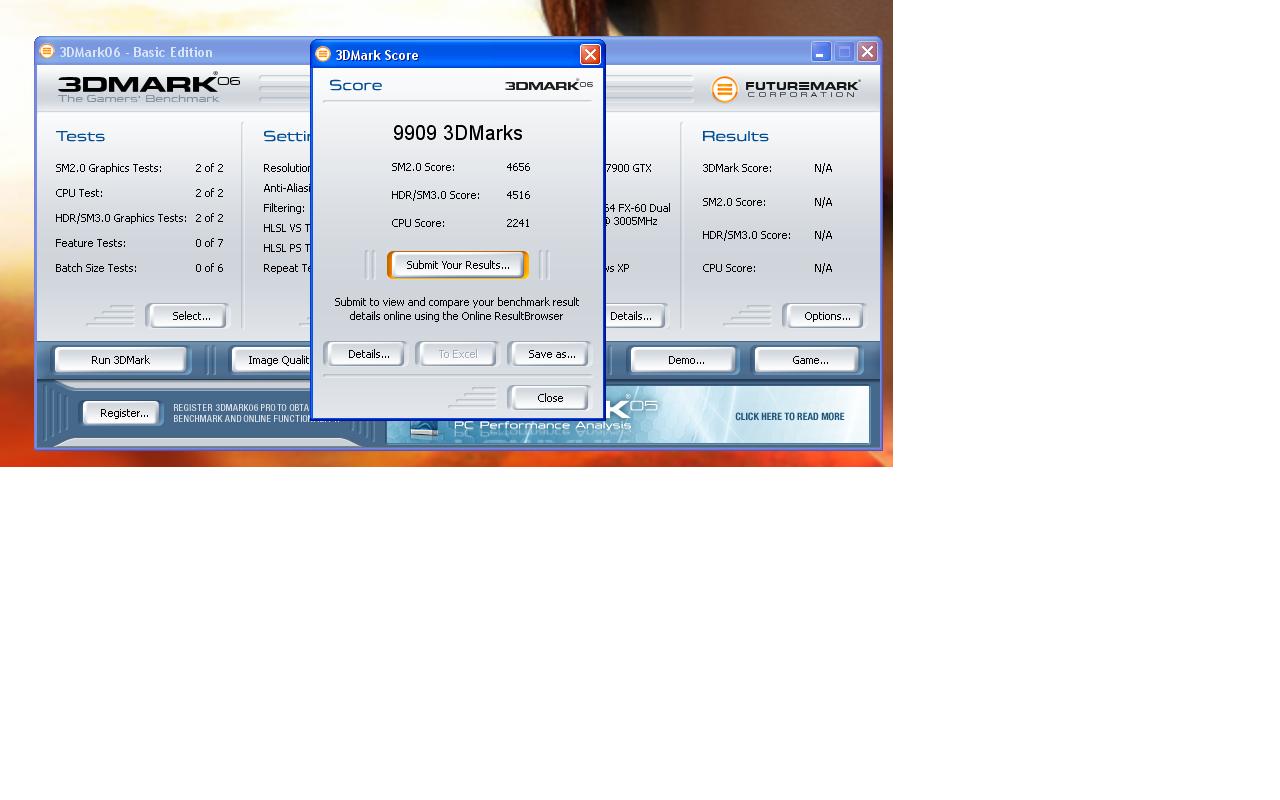Click the PC Performance Analysis banner

pyautogui.click(x=628, y=416)
